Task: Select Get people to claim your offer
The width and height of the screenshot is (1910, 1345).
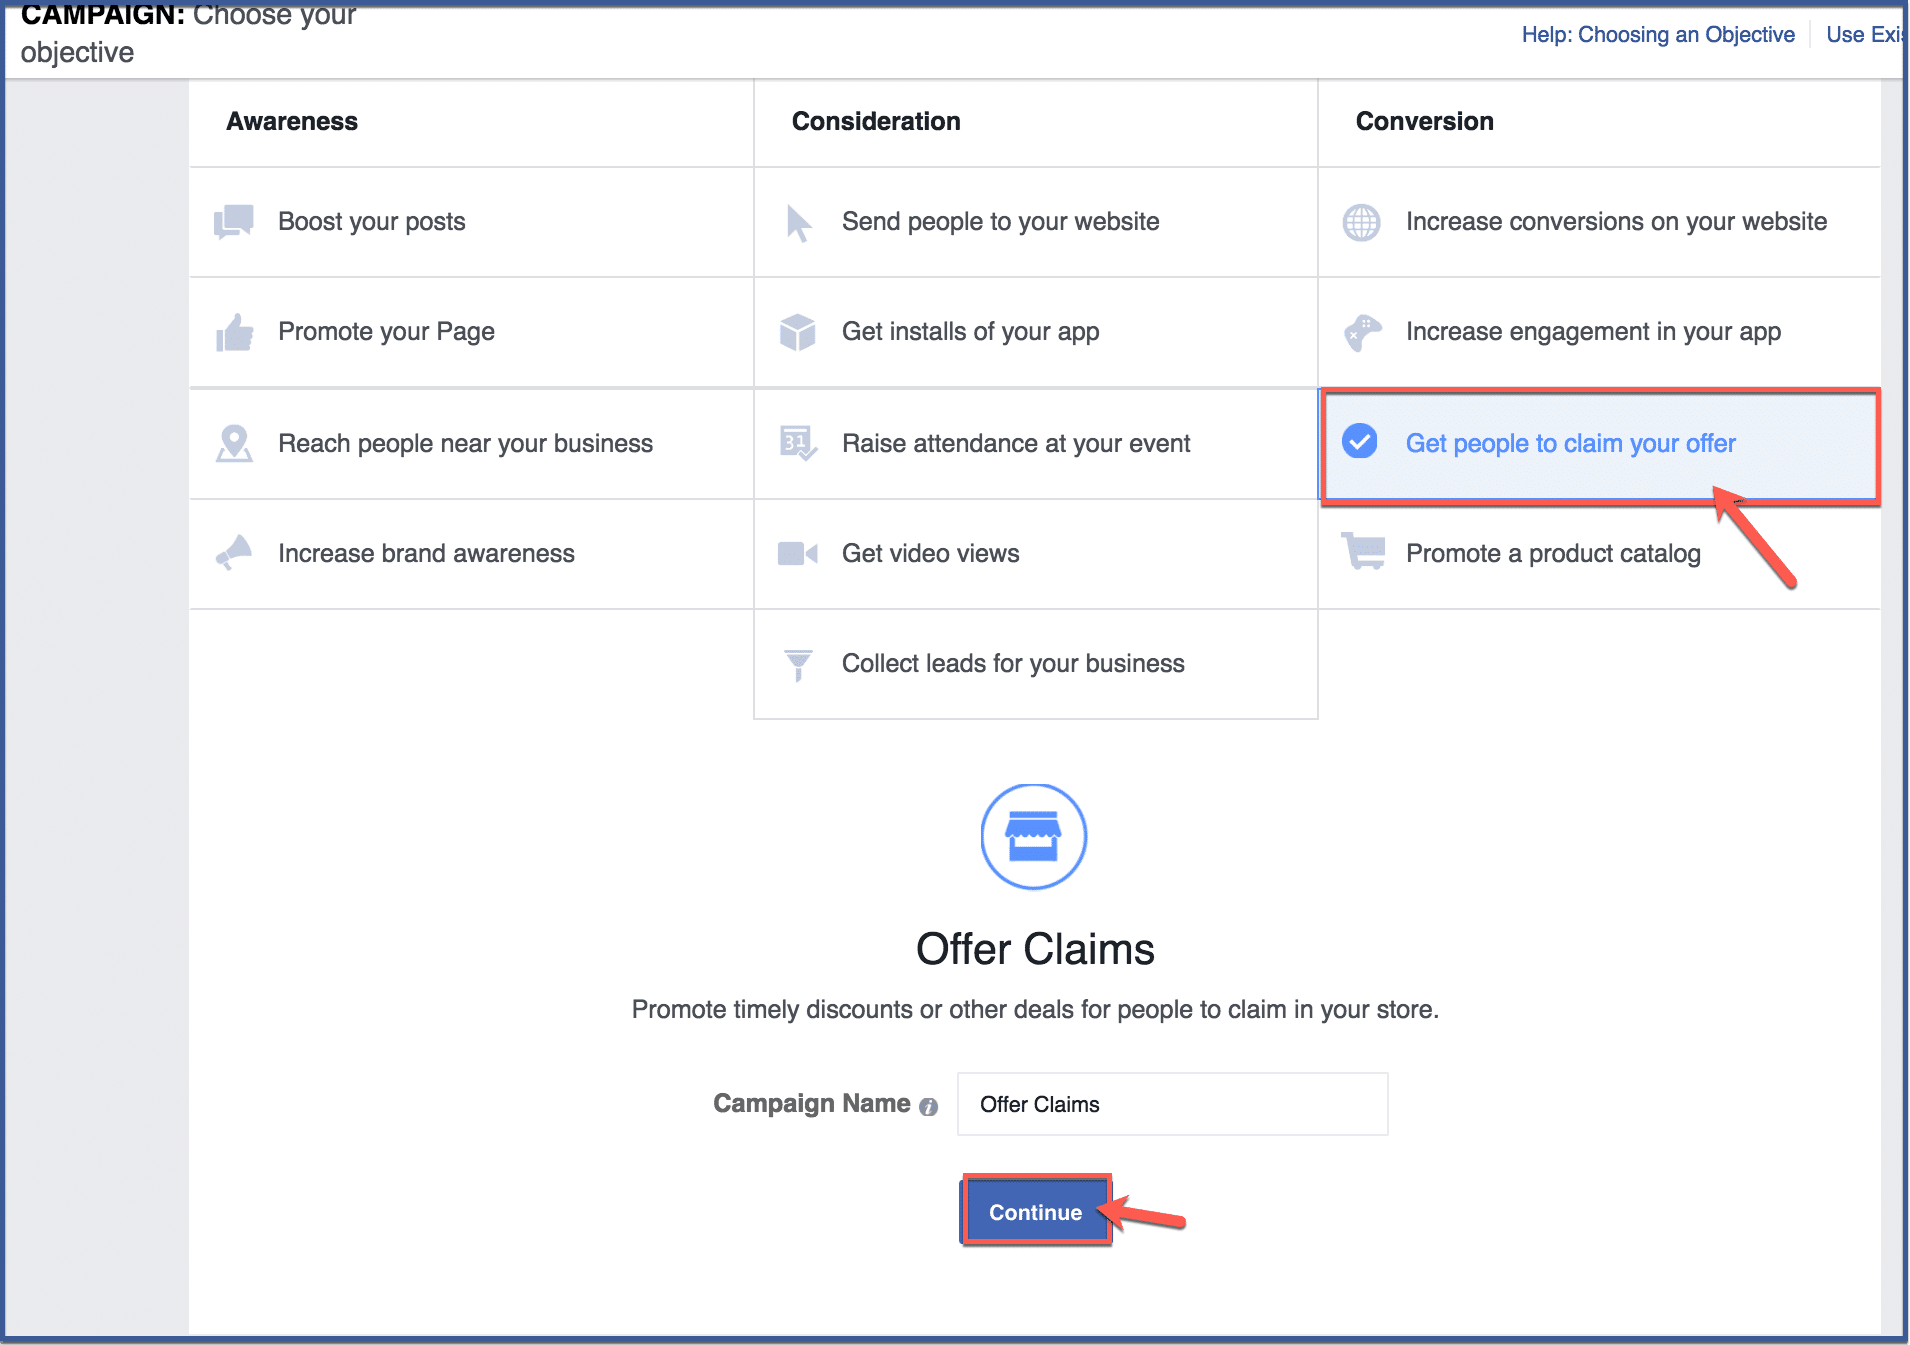Action: click(x=1599, y=444)
